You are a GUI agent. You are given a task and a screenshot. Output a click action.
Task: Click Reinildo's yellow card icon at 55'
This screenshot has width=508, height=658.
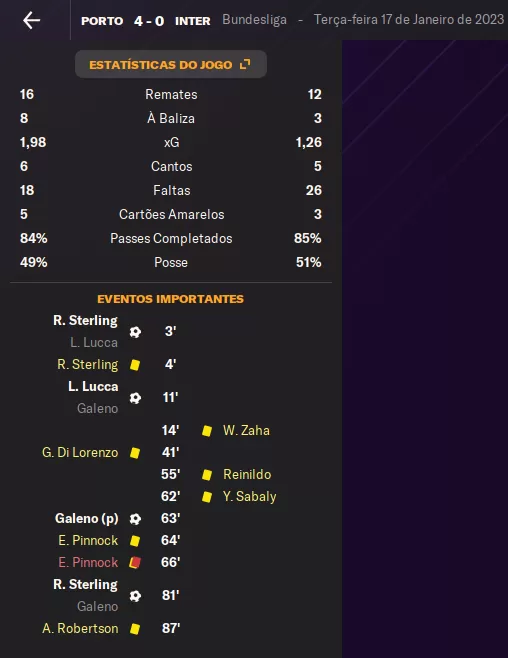pyautogui.click(x=207, y=475)
